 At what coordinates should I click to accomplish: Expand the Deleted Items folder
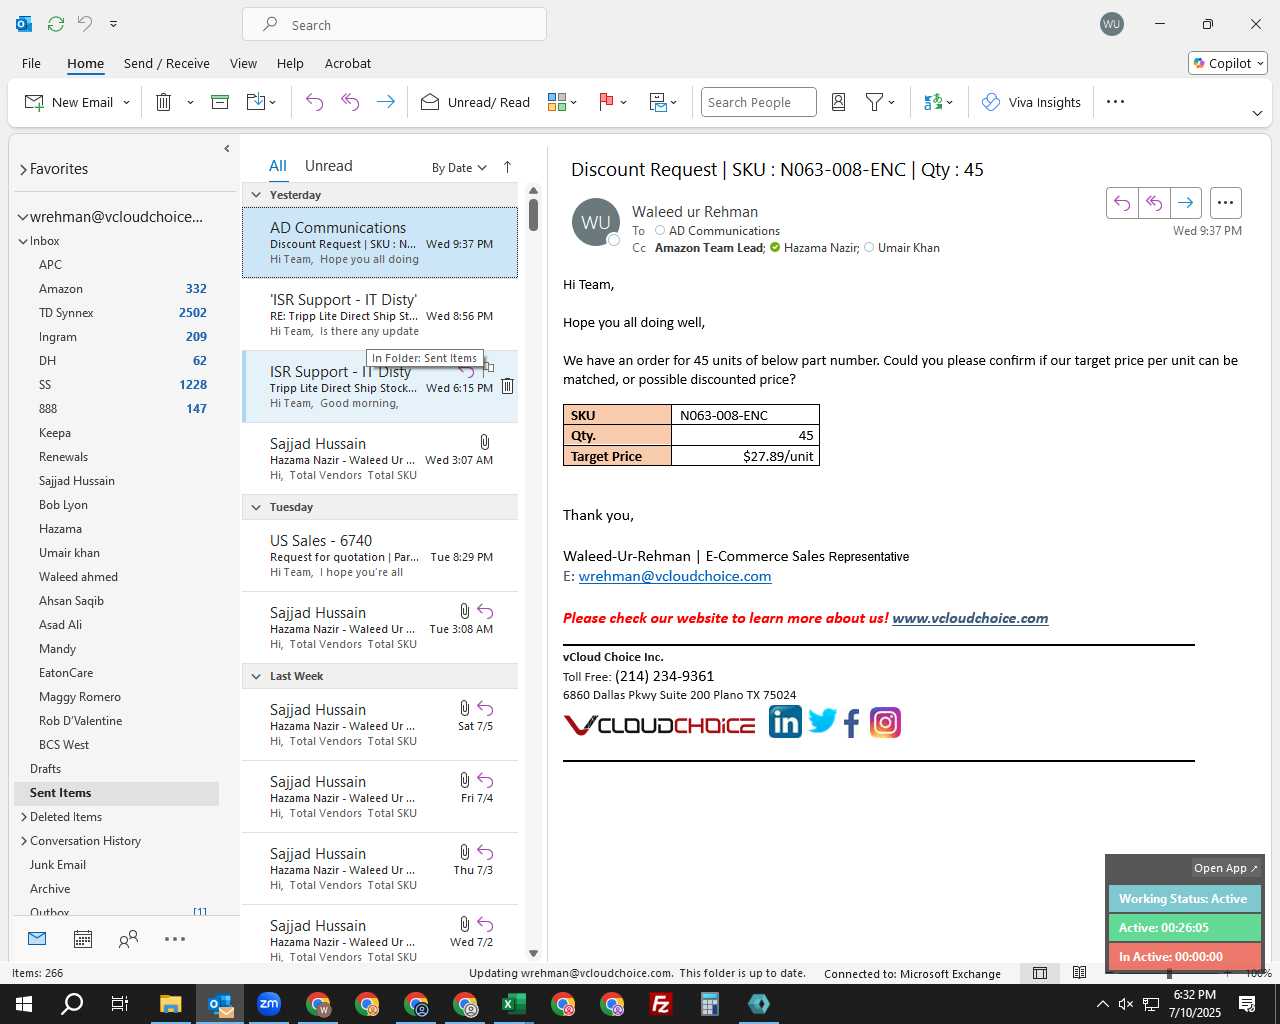point(23,817)
